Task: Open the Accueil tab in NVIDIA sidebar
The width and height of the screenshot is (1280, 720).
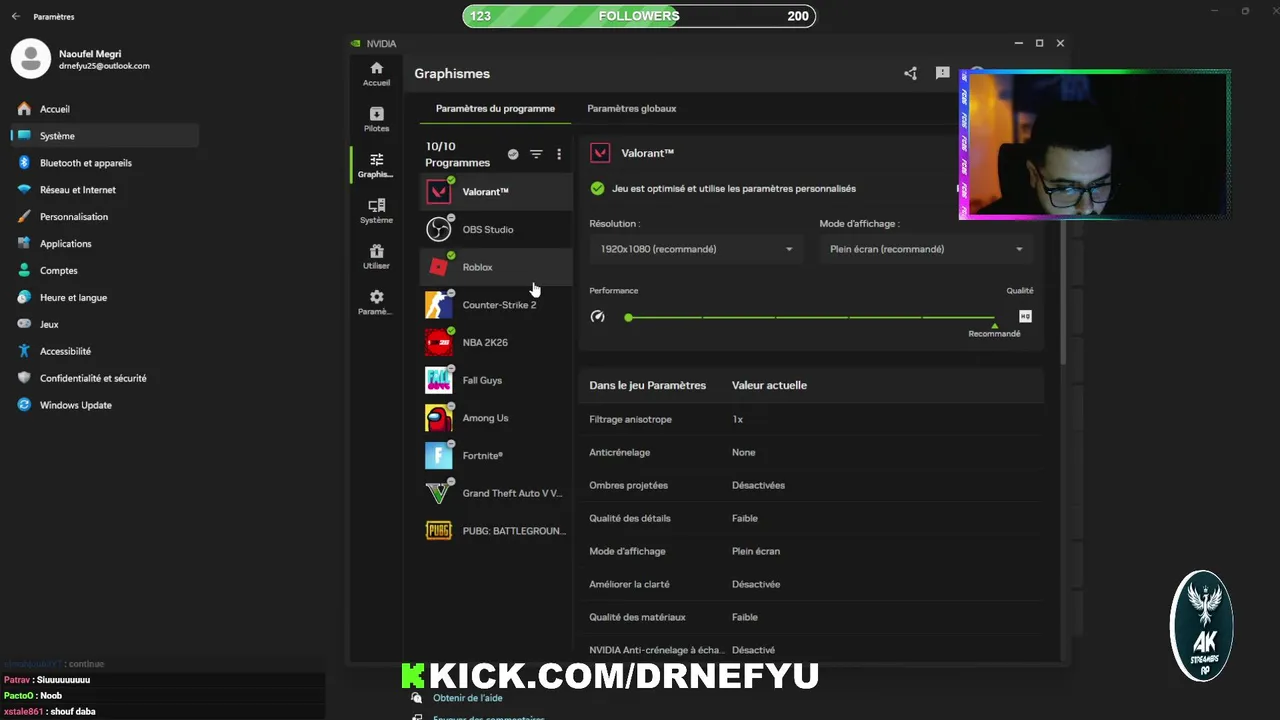Action: [376, 73]
